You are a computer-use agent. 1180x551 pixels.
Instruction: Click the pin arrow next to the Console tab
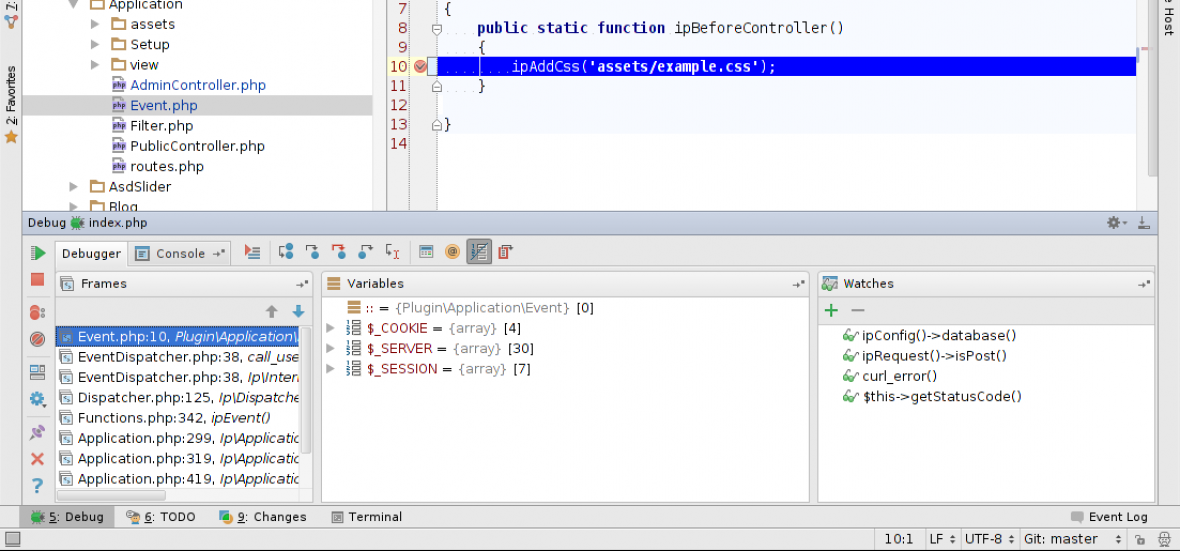point(219,254)
